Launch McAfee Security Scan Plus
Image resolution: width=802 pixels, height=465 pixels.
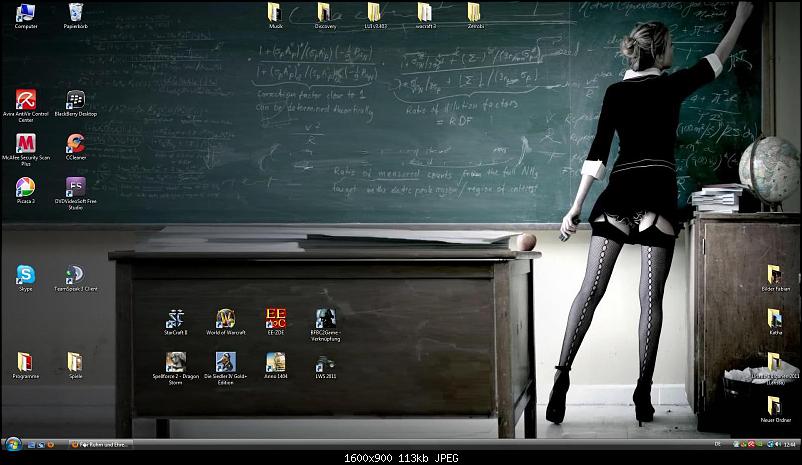[x=26, y=144]
